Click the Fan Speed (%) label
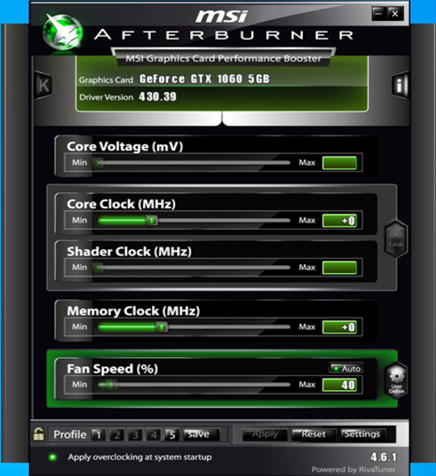 coord(112,369)
